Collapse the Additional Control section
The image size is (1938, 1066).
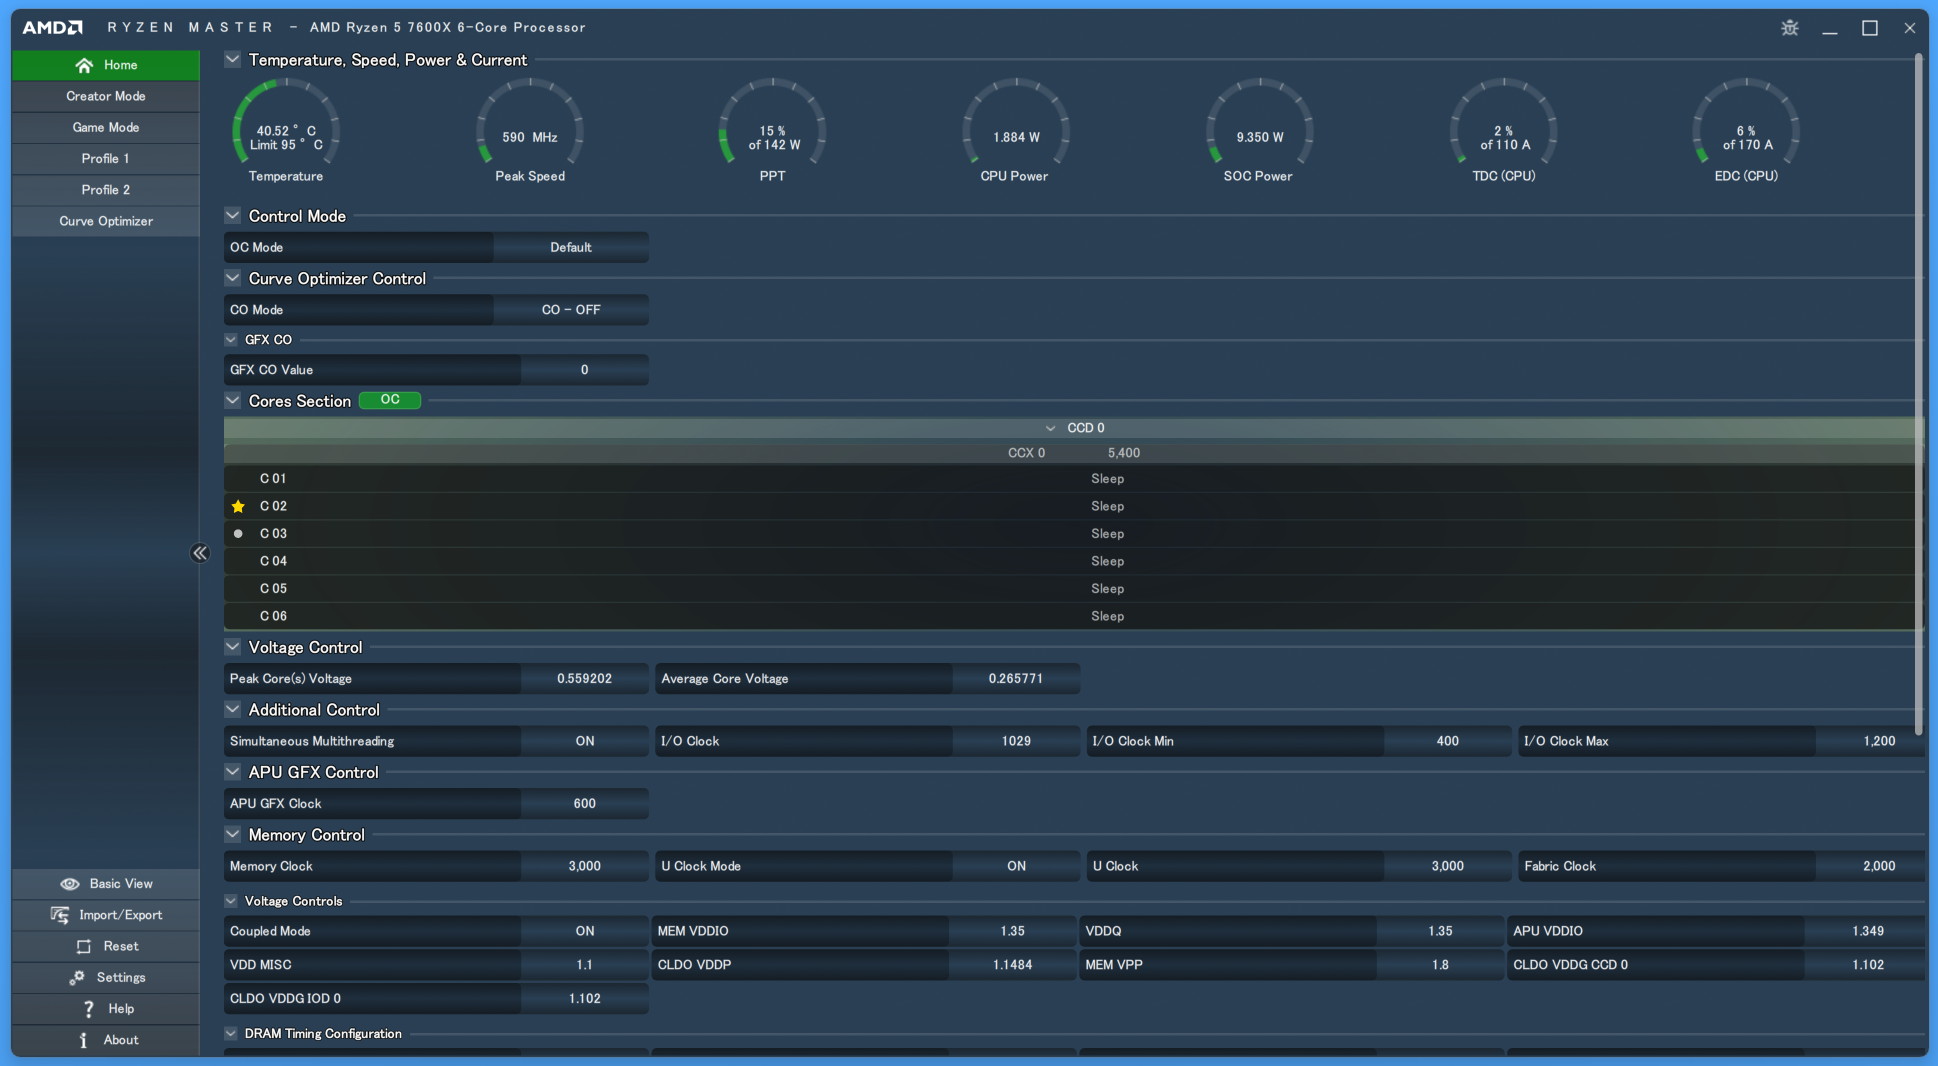pos(233,710)
